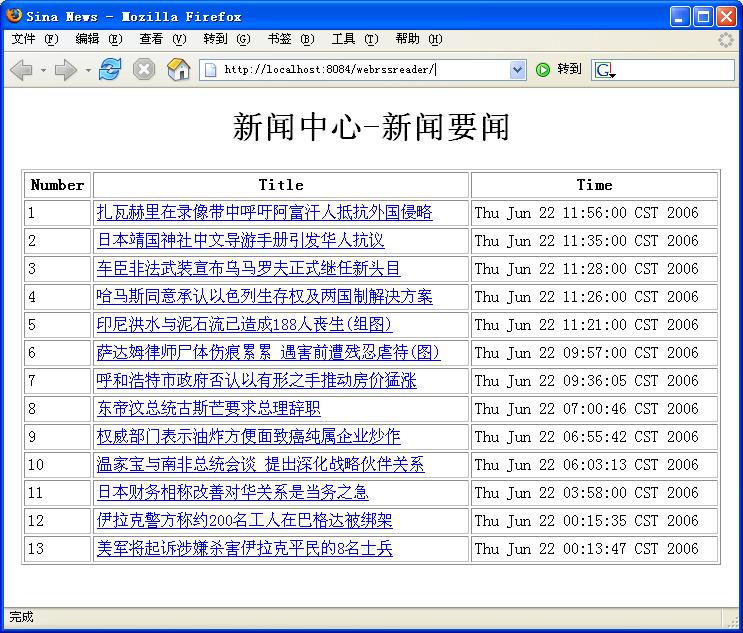Open the link 温家宝与南非总统会谈 提出深化战略伙伴关系
743x633 pixels.
pyautogui.click(x=260, y=464)
